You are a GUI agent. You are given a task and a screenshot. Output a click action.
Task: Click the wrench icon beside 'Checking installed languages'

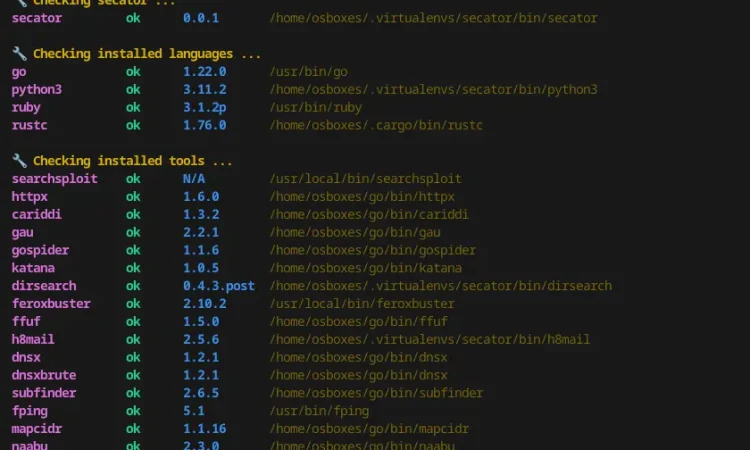tap(19, 53)
